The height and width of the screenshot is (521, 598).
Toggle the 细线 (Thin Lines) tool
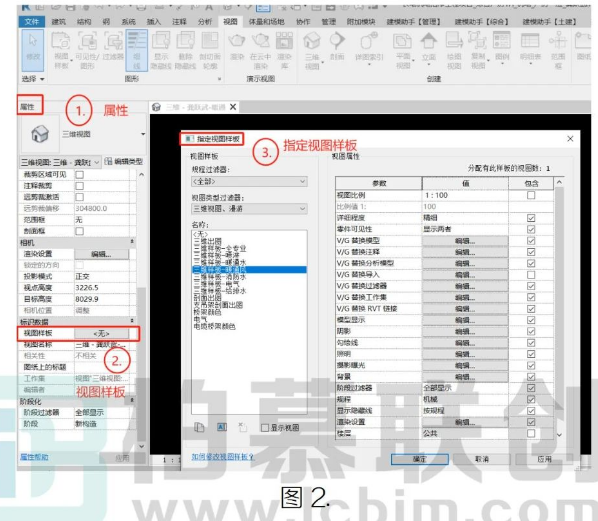coord(137,50)
